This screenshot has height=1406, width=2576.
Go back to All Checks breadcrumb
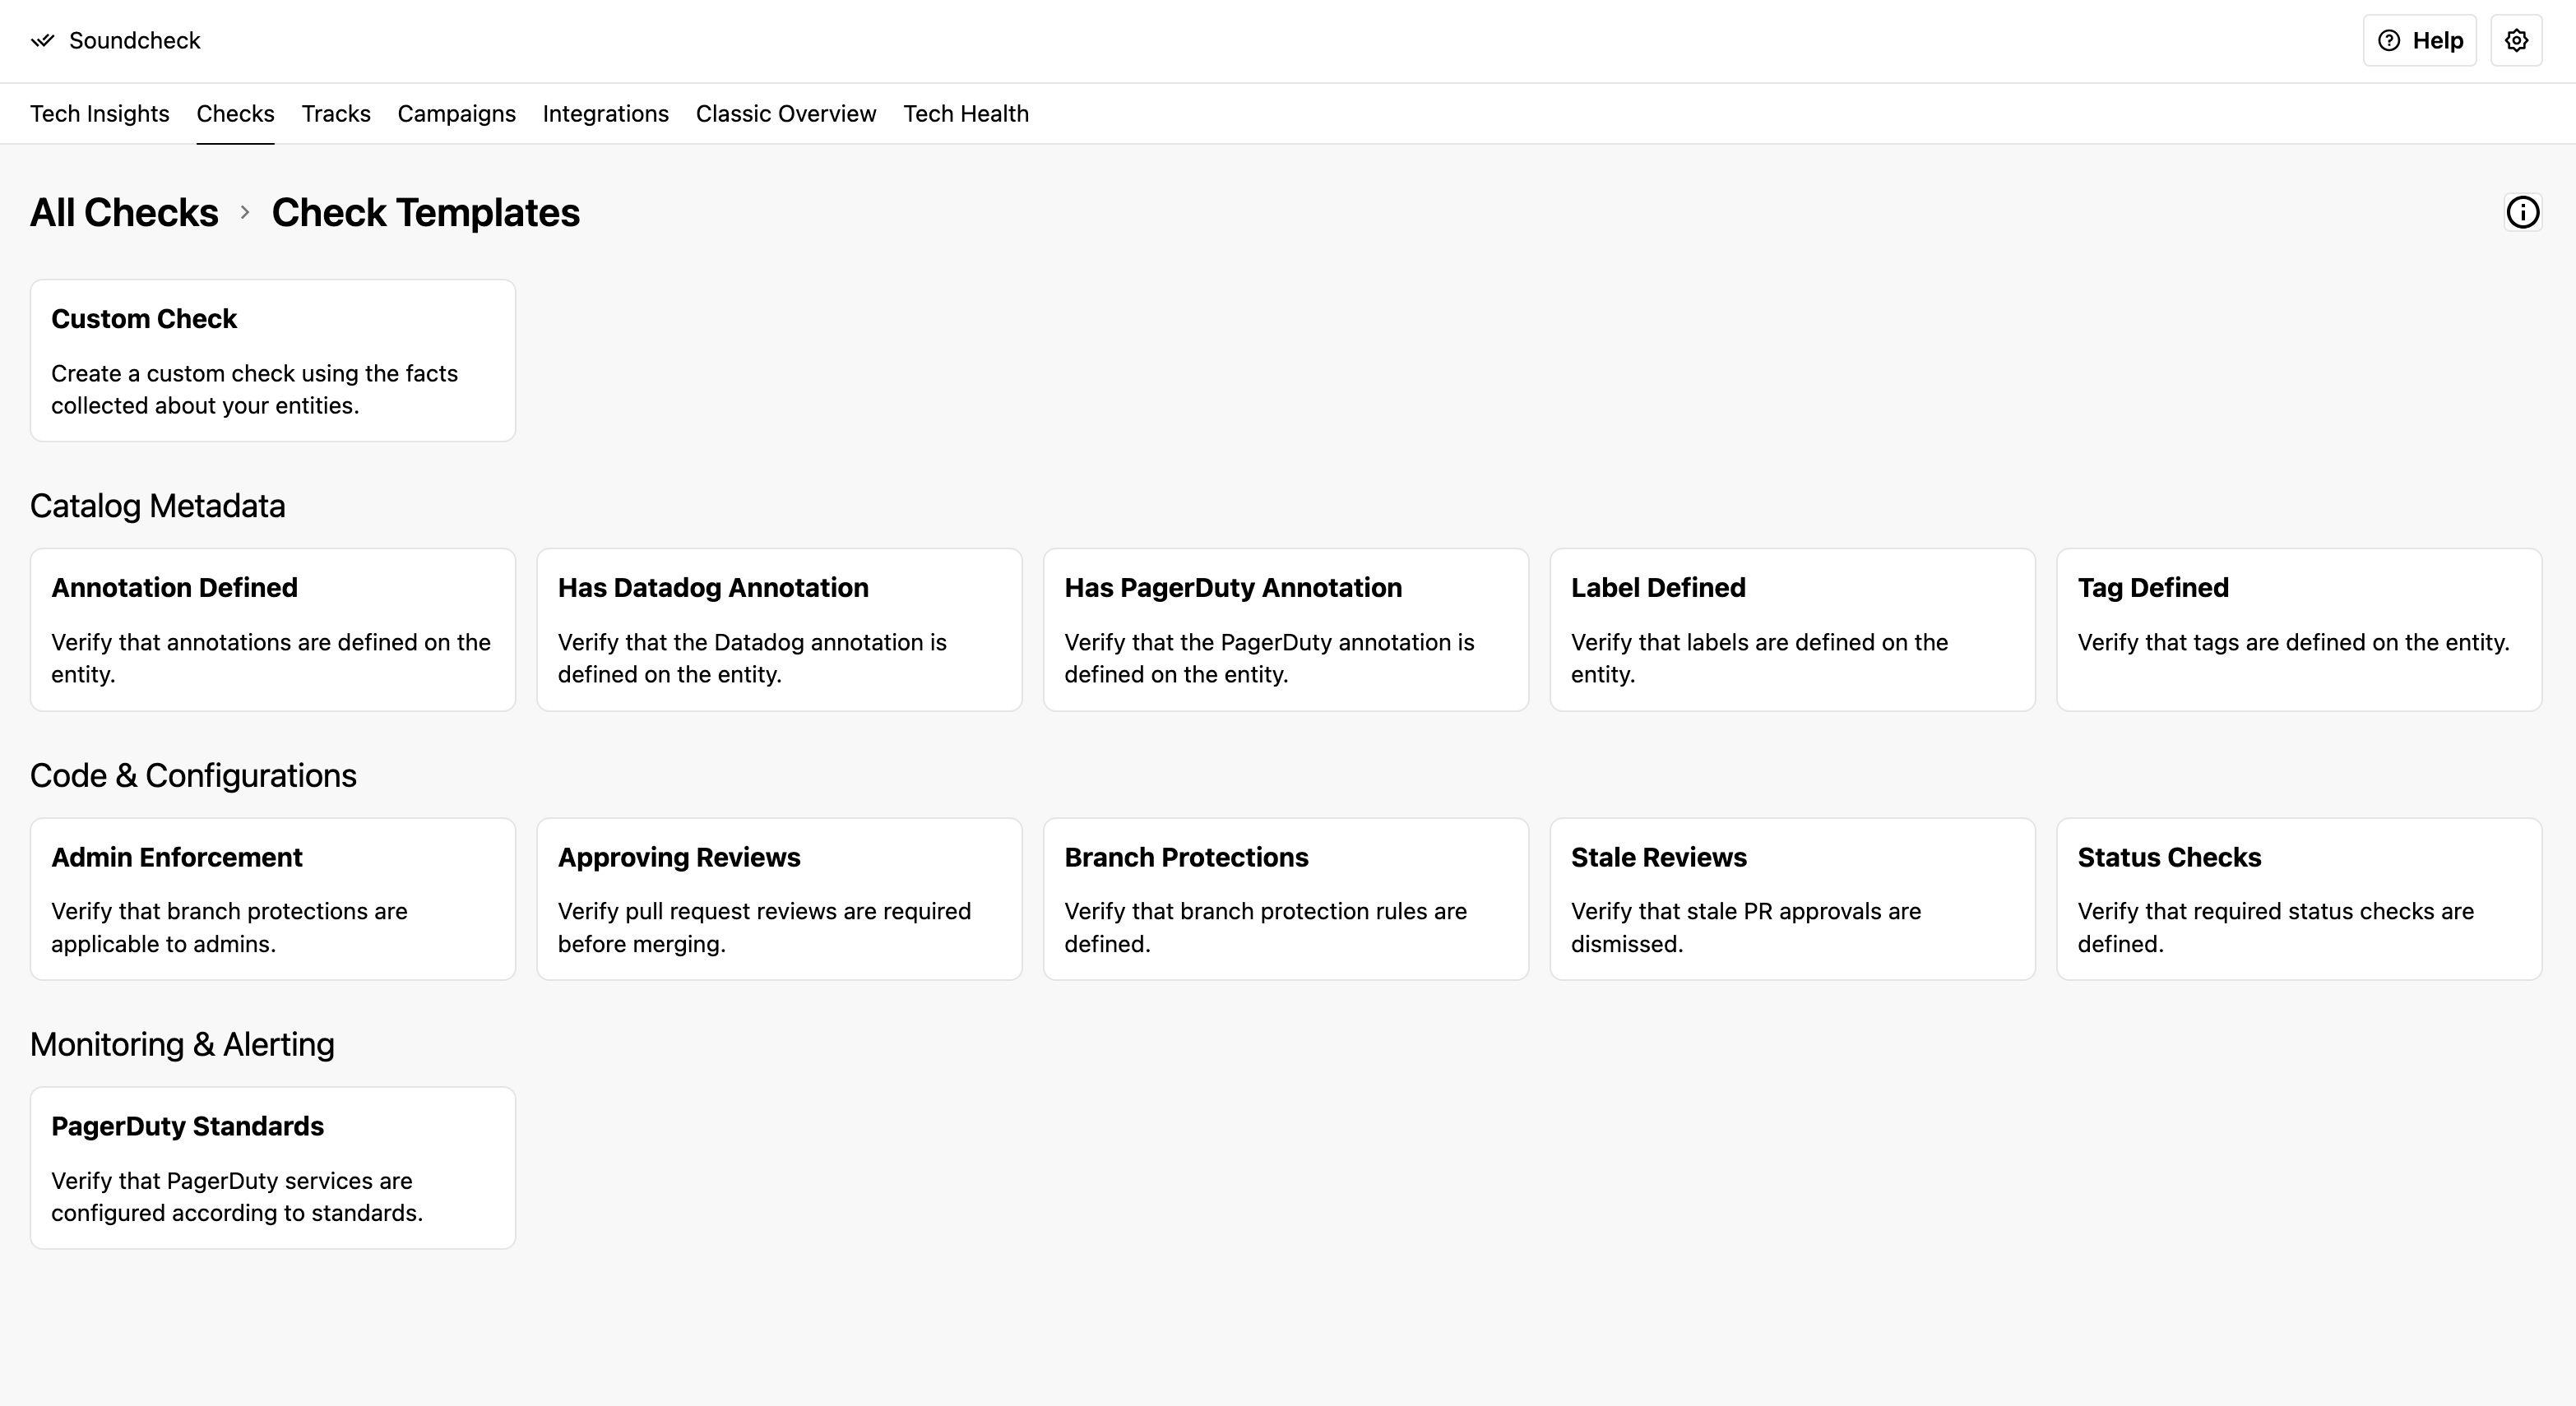pos(124,213)
